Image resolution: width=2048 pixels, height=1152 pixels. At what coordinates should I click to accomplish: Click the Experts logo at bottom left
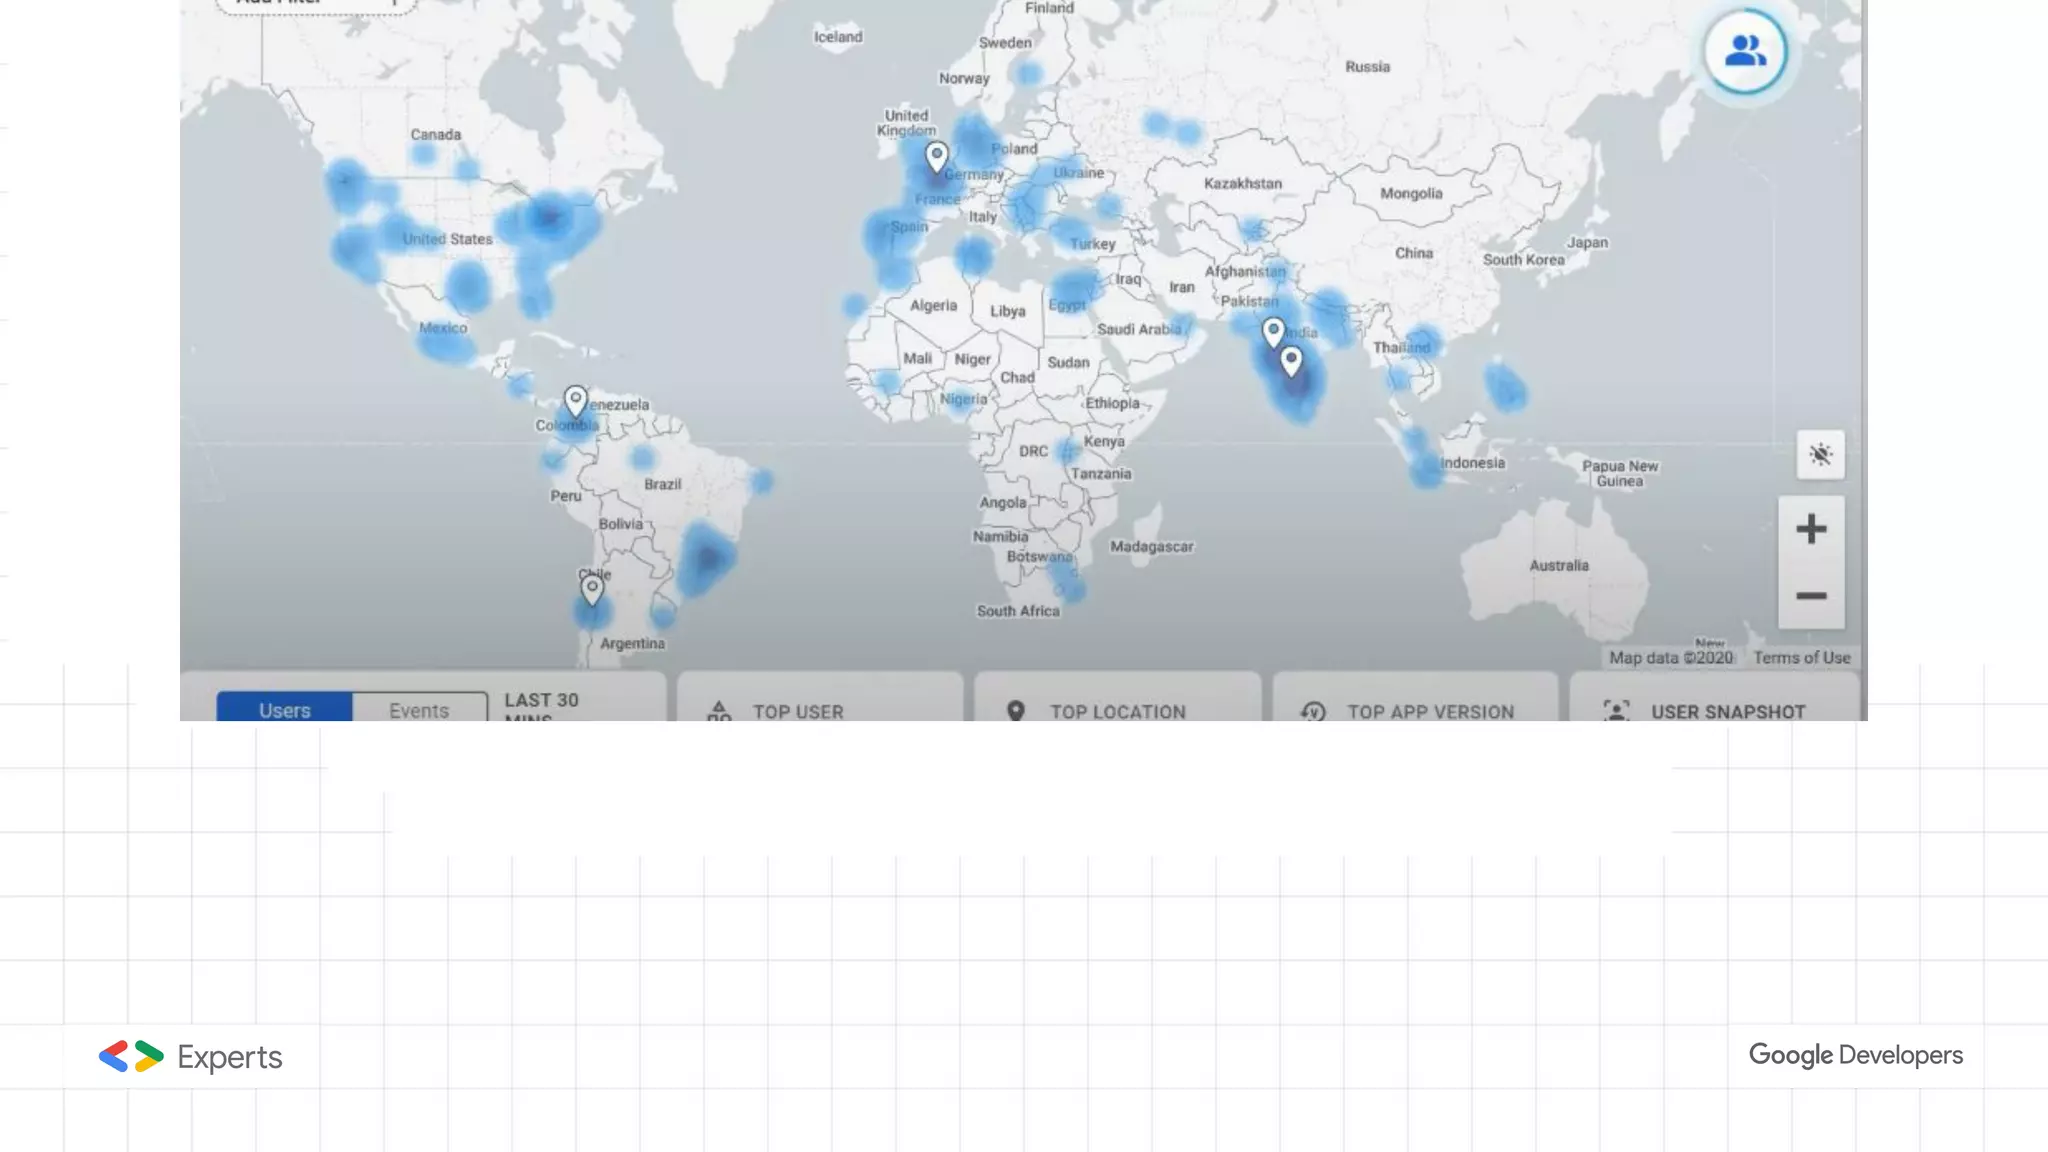[x=190, y=1057]
